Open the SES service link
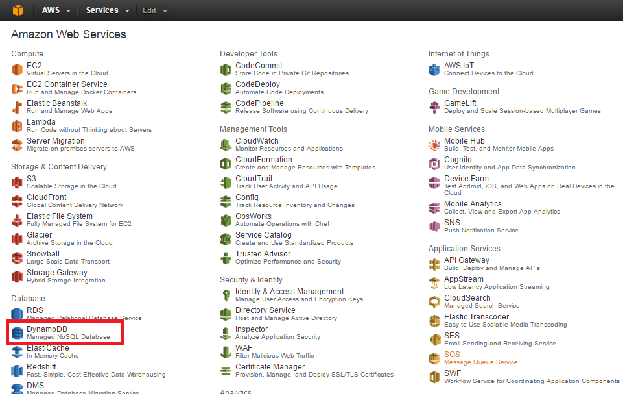The image size is (623, 394). tap(452, 335)
